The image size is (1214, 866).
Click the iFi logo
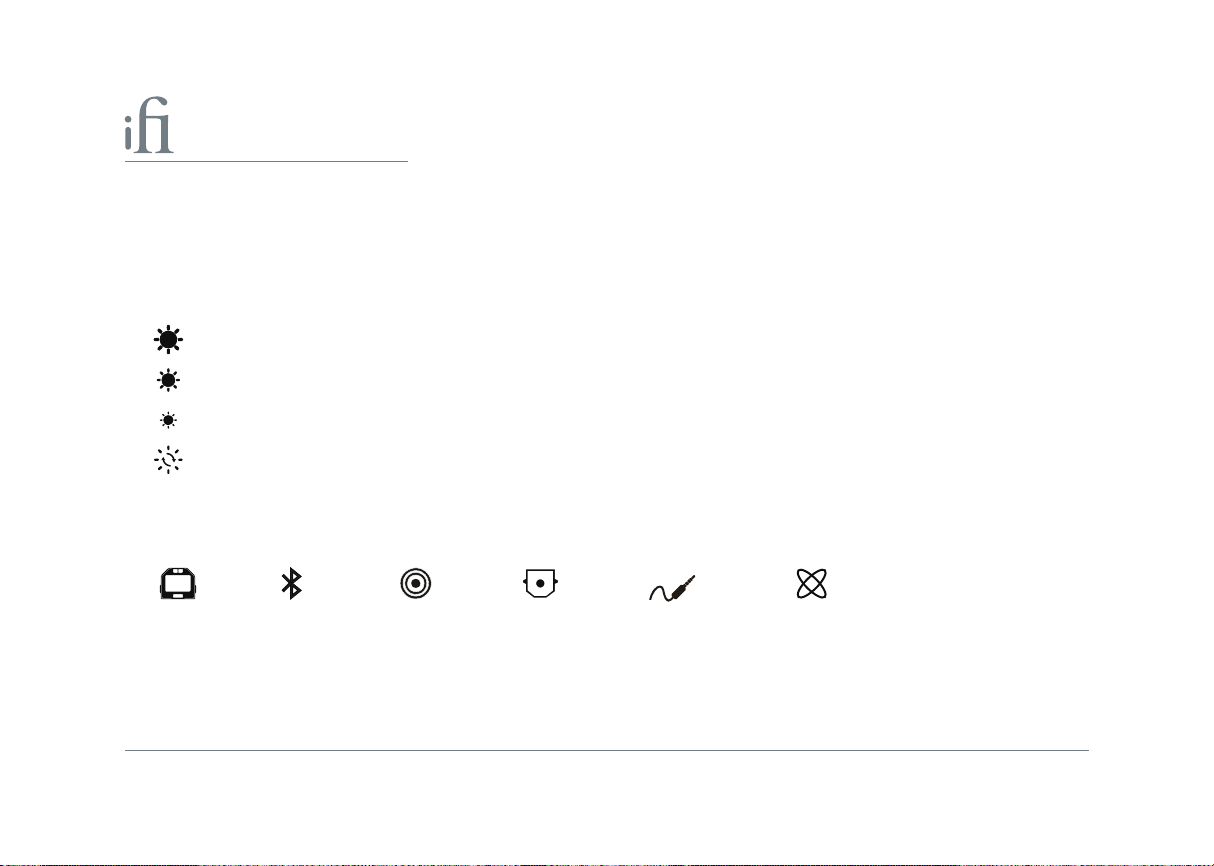click(148, 132)
